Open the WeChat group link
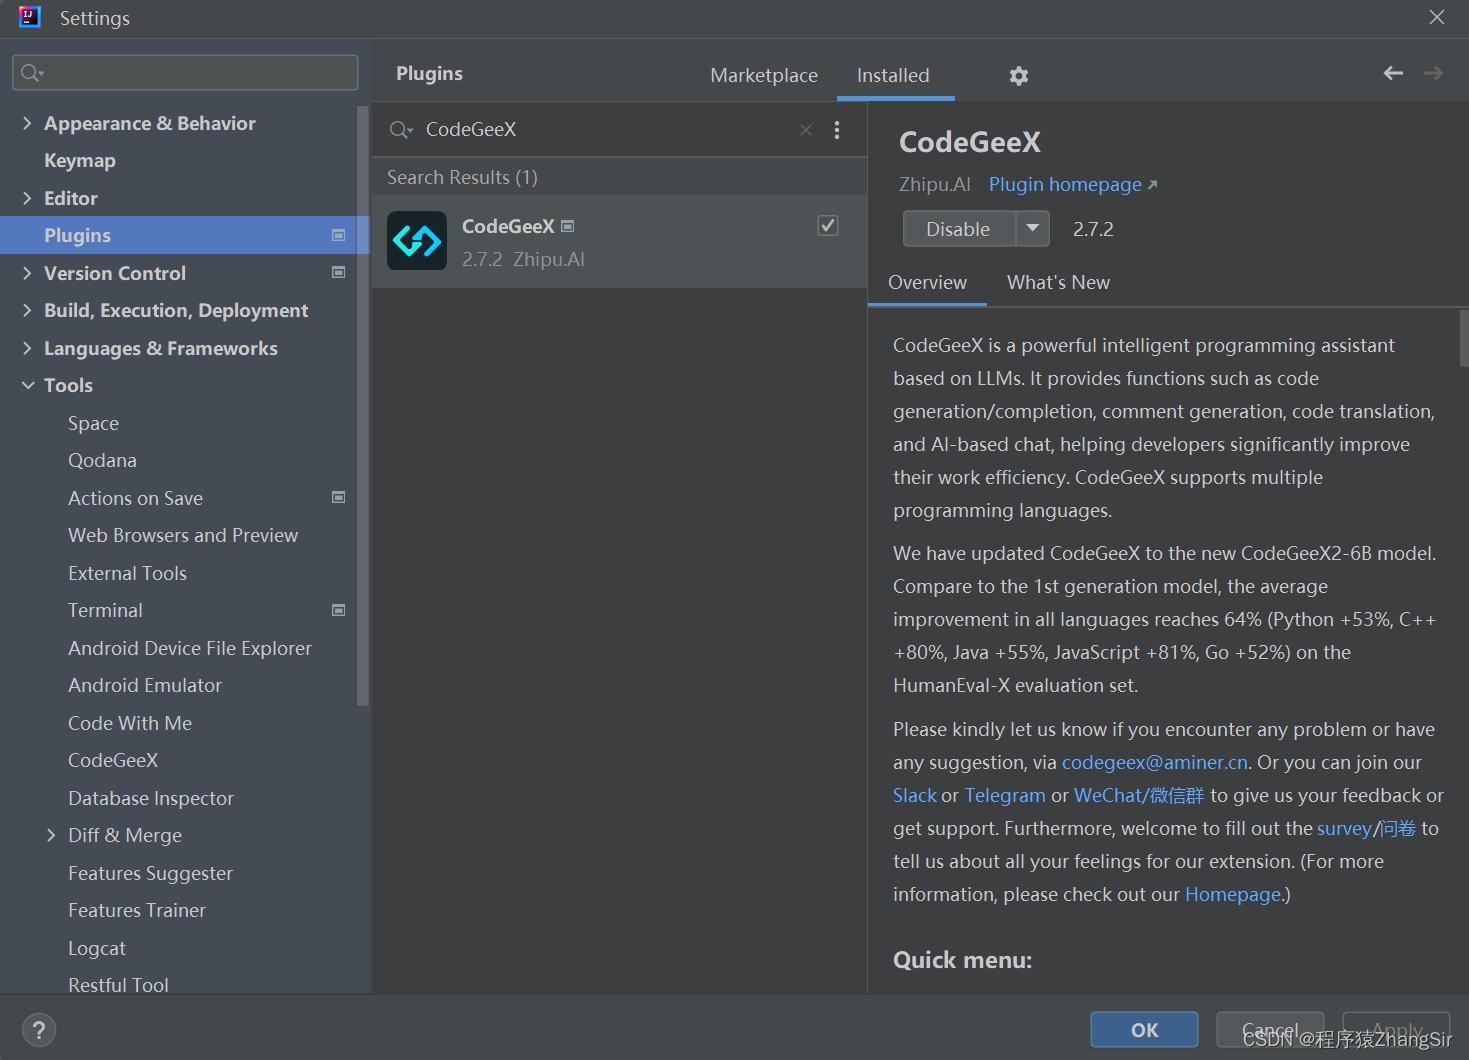Screen dimensions: 1469x1060 click(x=1139, y=795)
